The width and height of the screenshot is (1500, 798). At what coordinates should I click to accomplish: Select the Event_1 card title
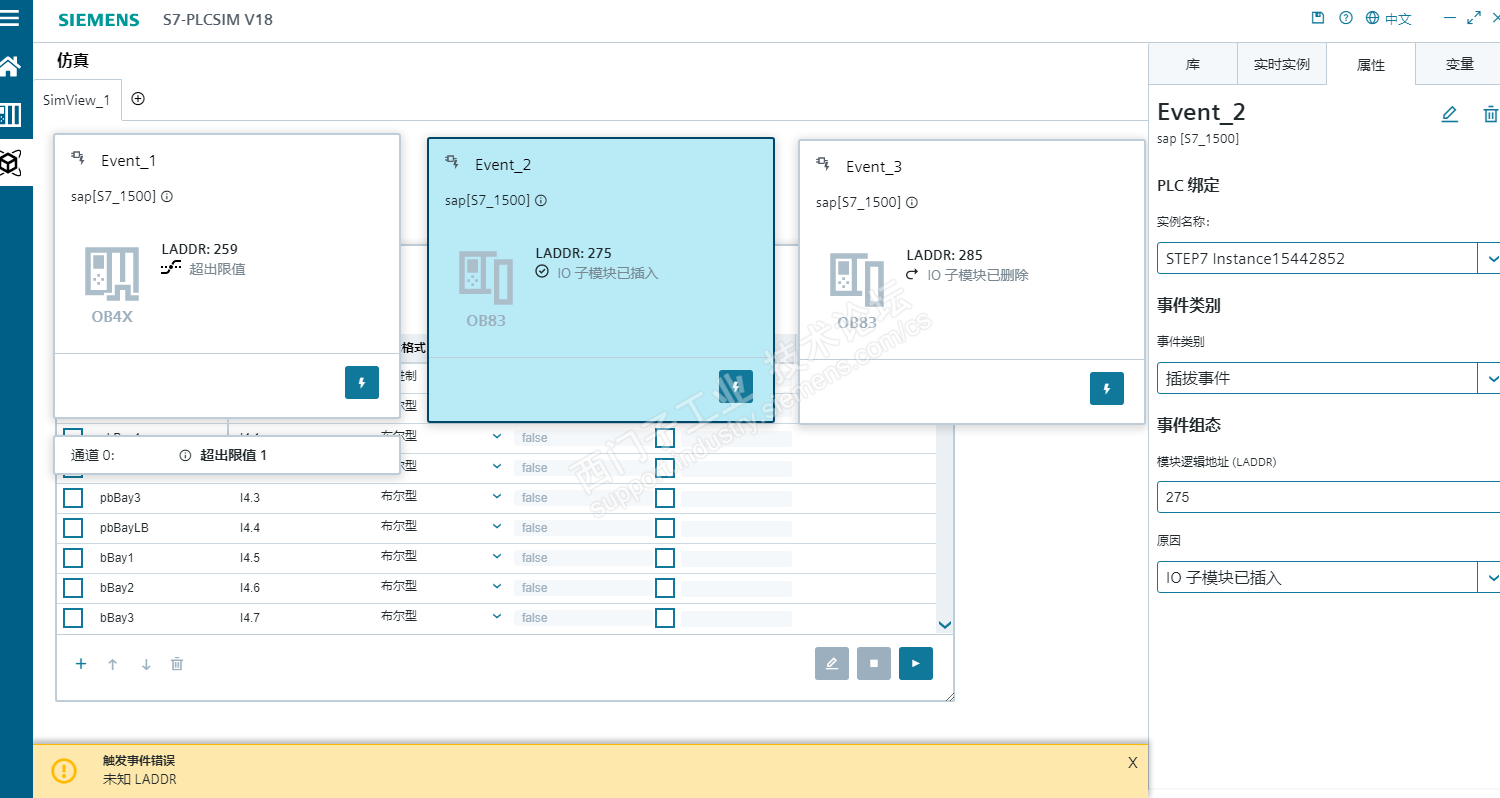(x=128, y=160)
